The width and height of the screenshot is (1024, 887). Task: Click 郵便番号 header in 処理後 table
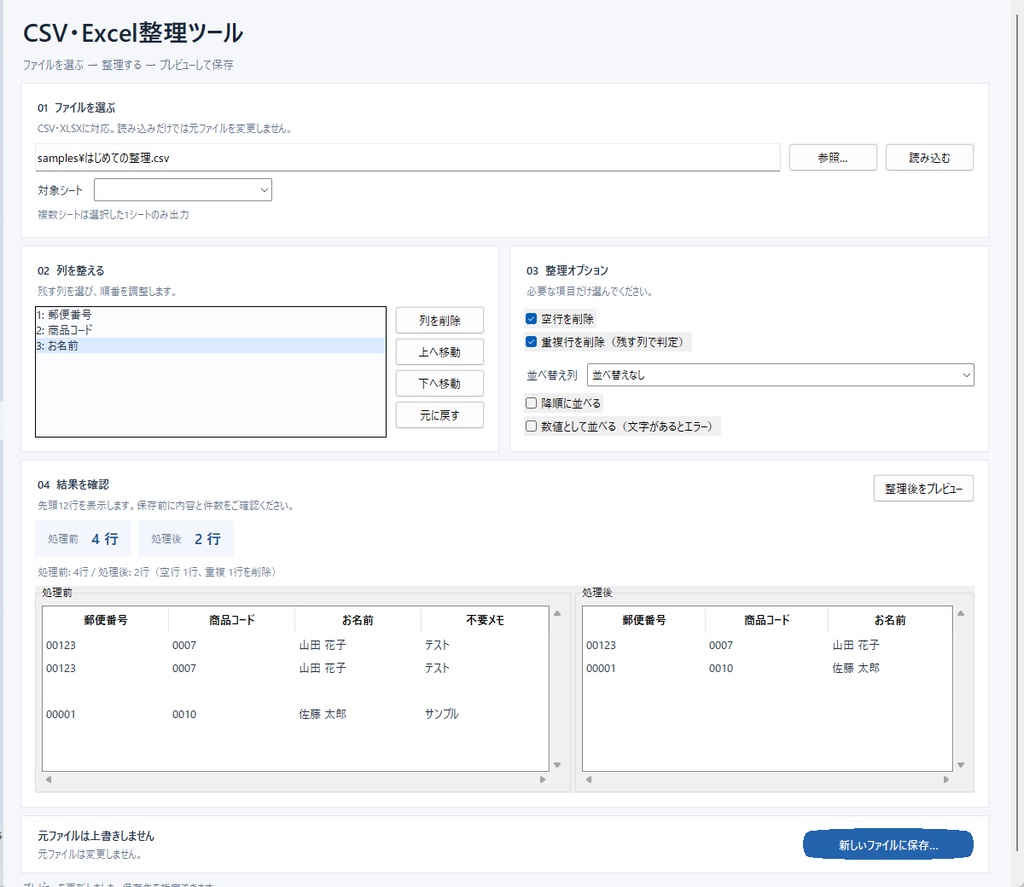pyautogui.click(x=644, y=620)
